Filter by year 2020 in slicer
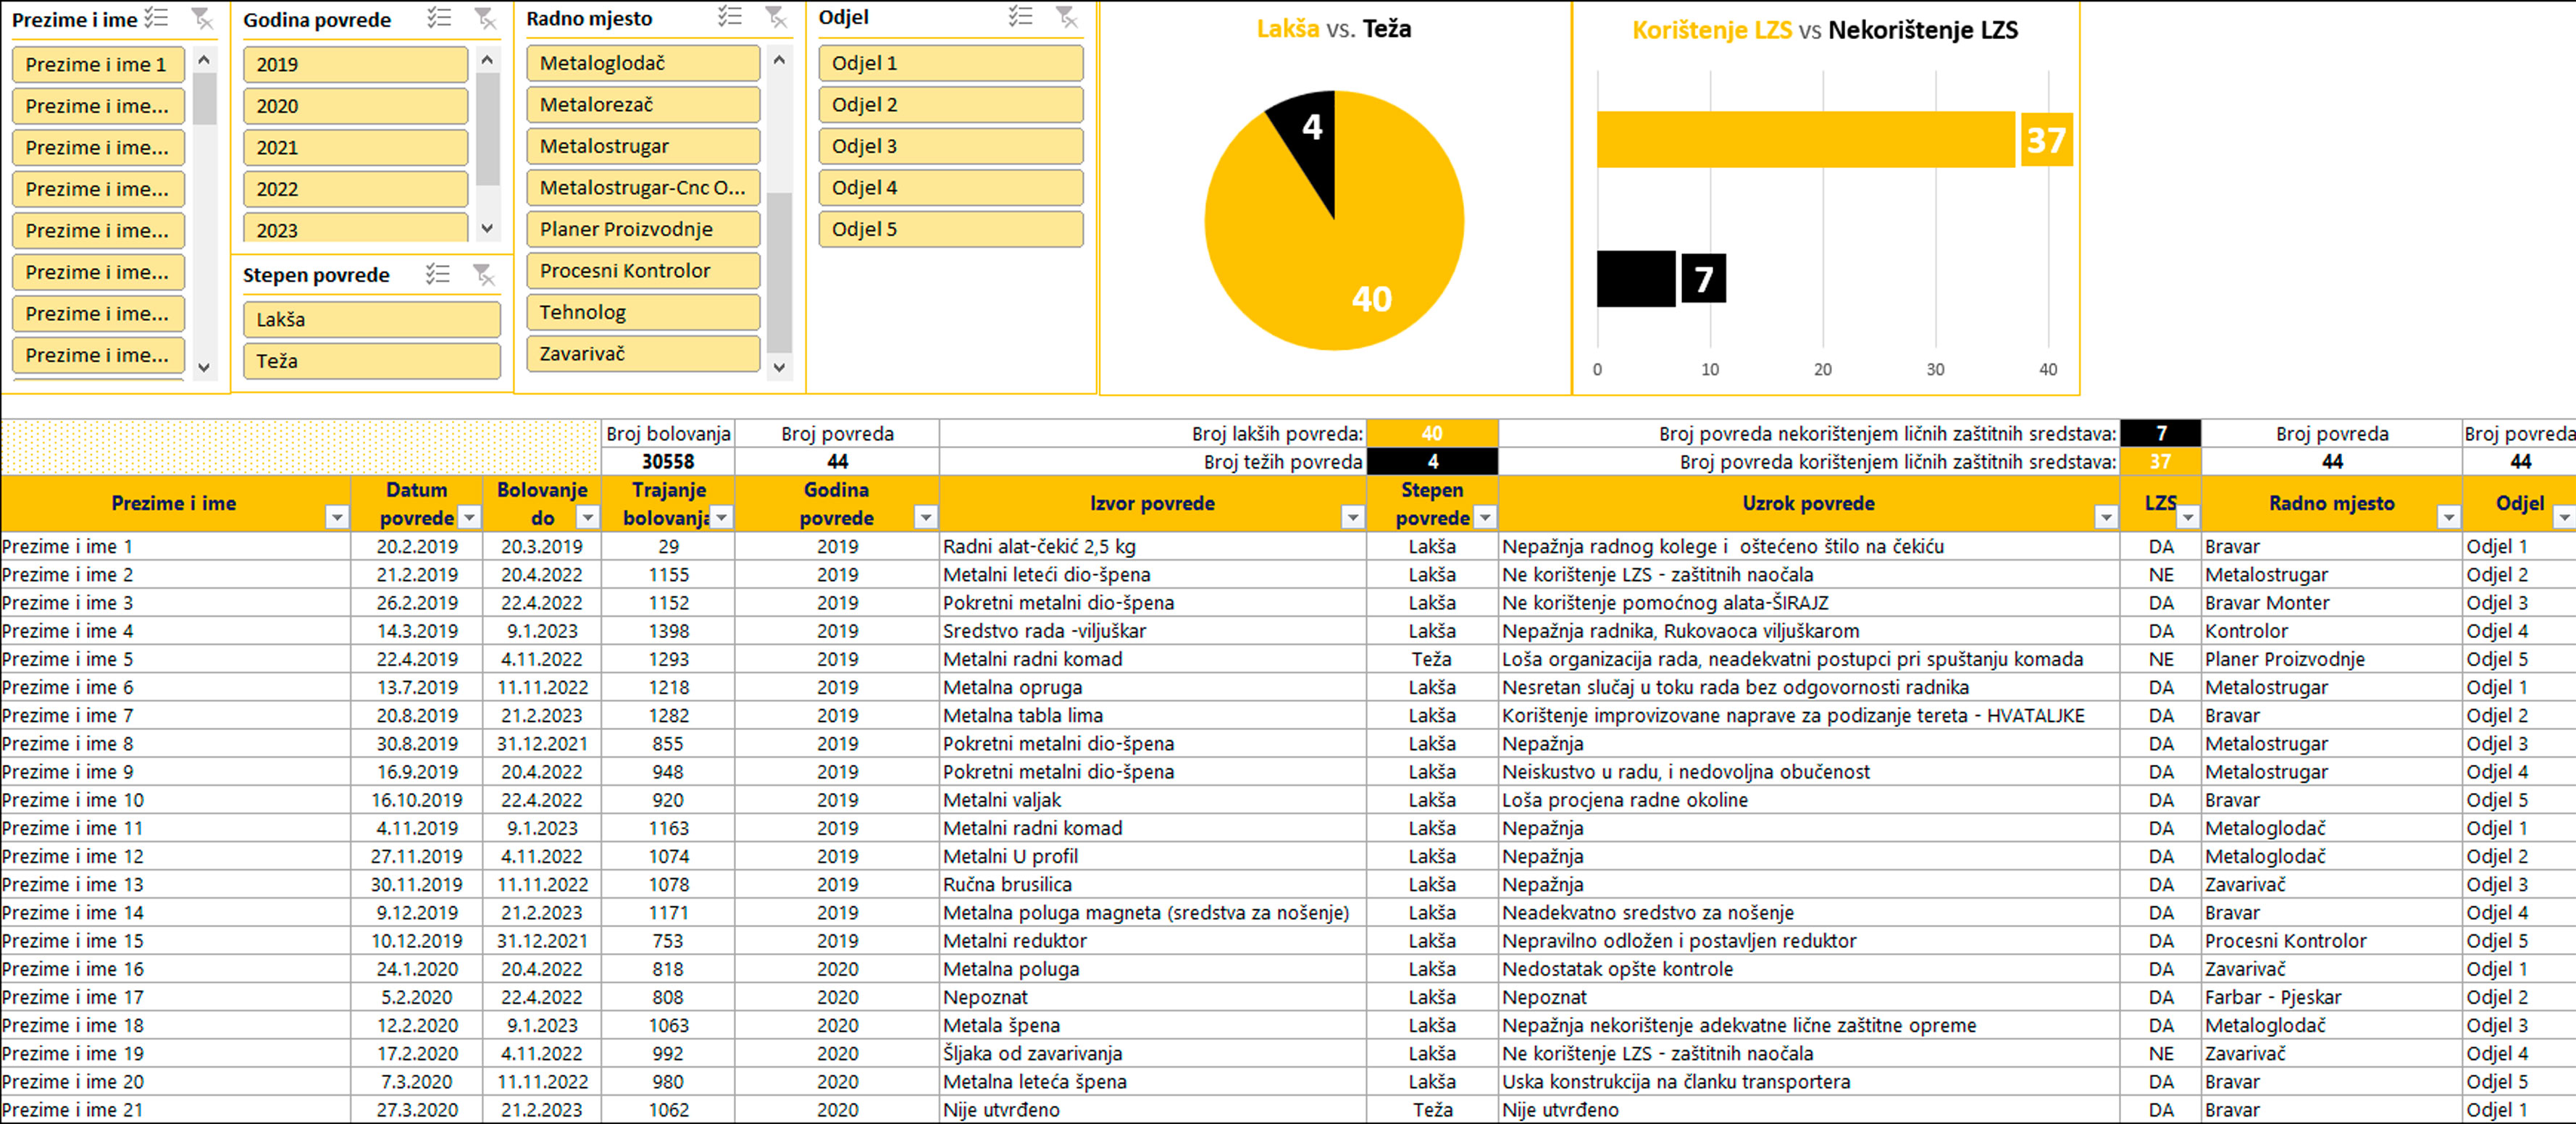Viewport: 2576px width, 1124px height. coord(355,106)
